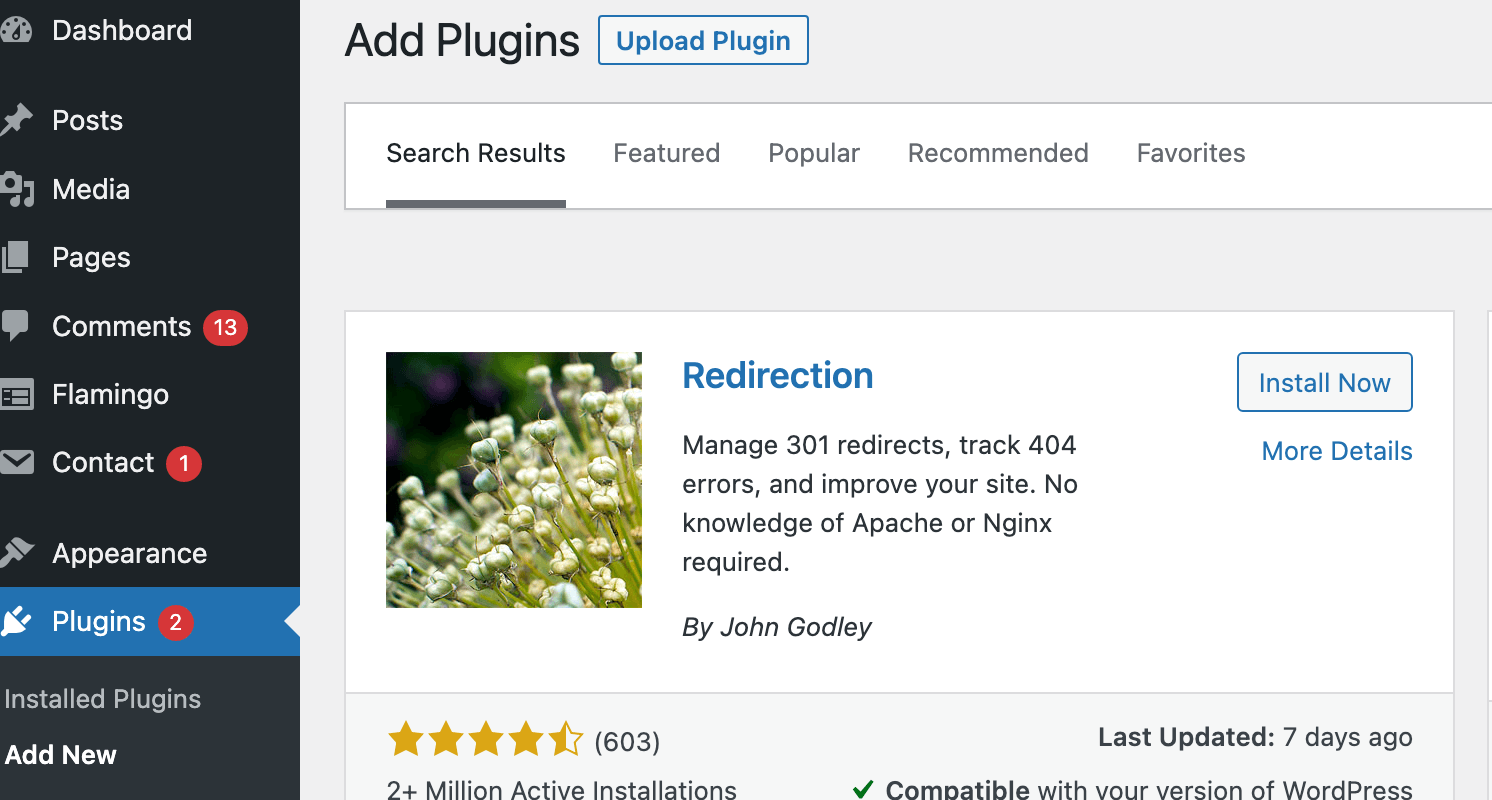
Task: Click the red 13 comments badge
Action: coord(225,327)
